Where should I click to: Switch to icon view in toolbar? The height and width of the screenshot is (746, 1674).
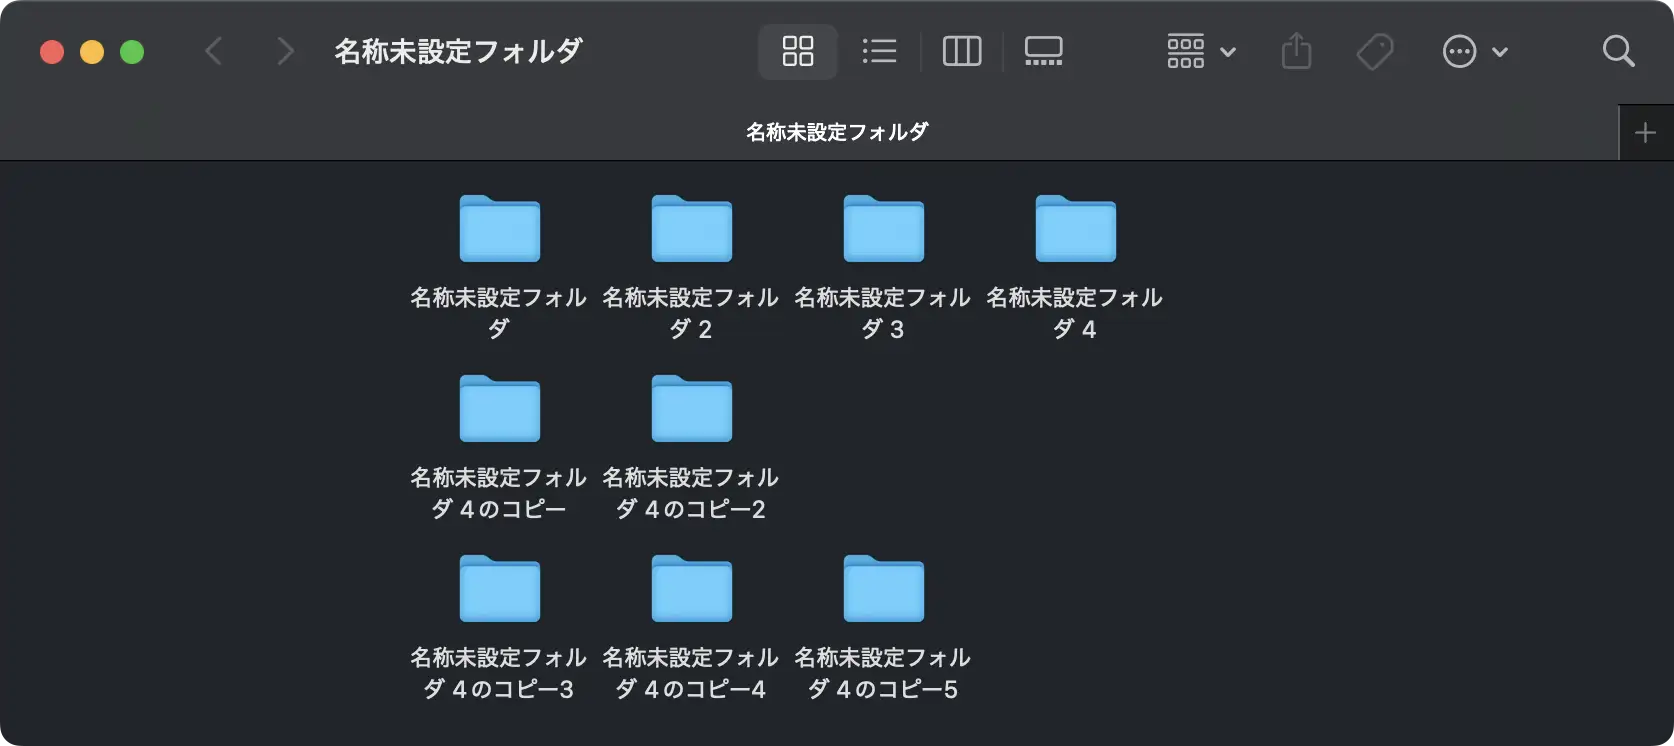[797, 51]
